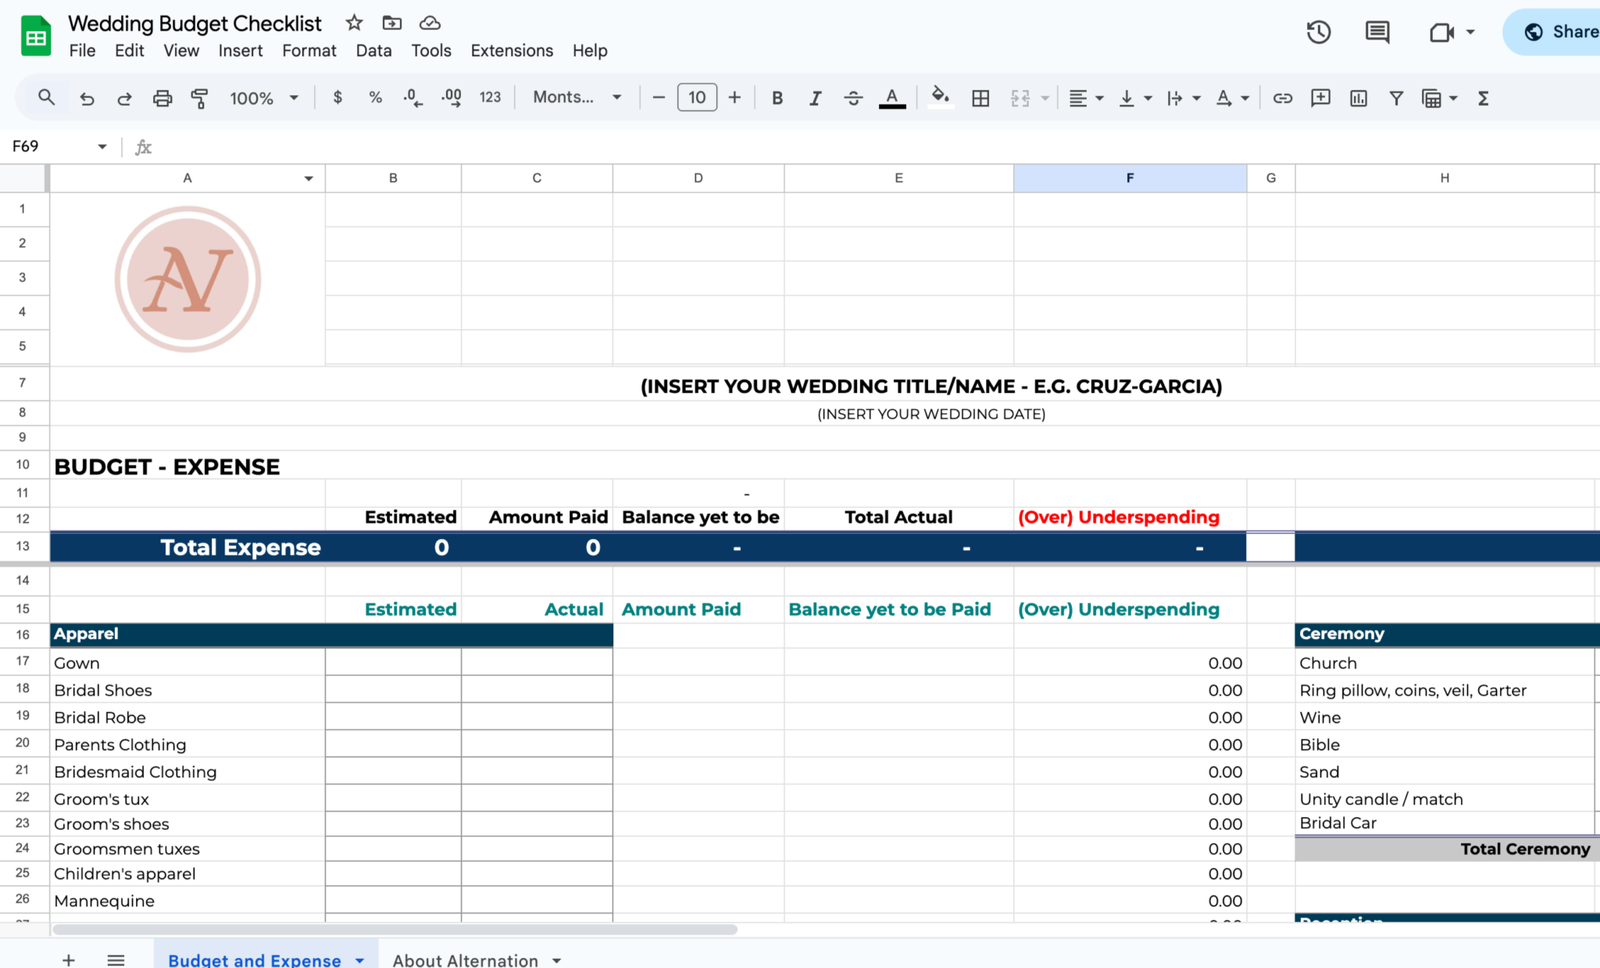Insert a chart
Viewport: 1600px width, 968px height.
pyautogui.click(x=1358, y=98)
